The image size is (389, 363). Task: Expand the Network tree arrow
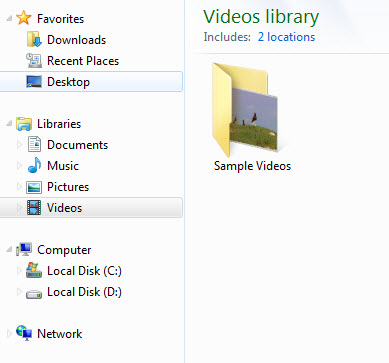(9, 333)
